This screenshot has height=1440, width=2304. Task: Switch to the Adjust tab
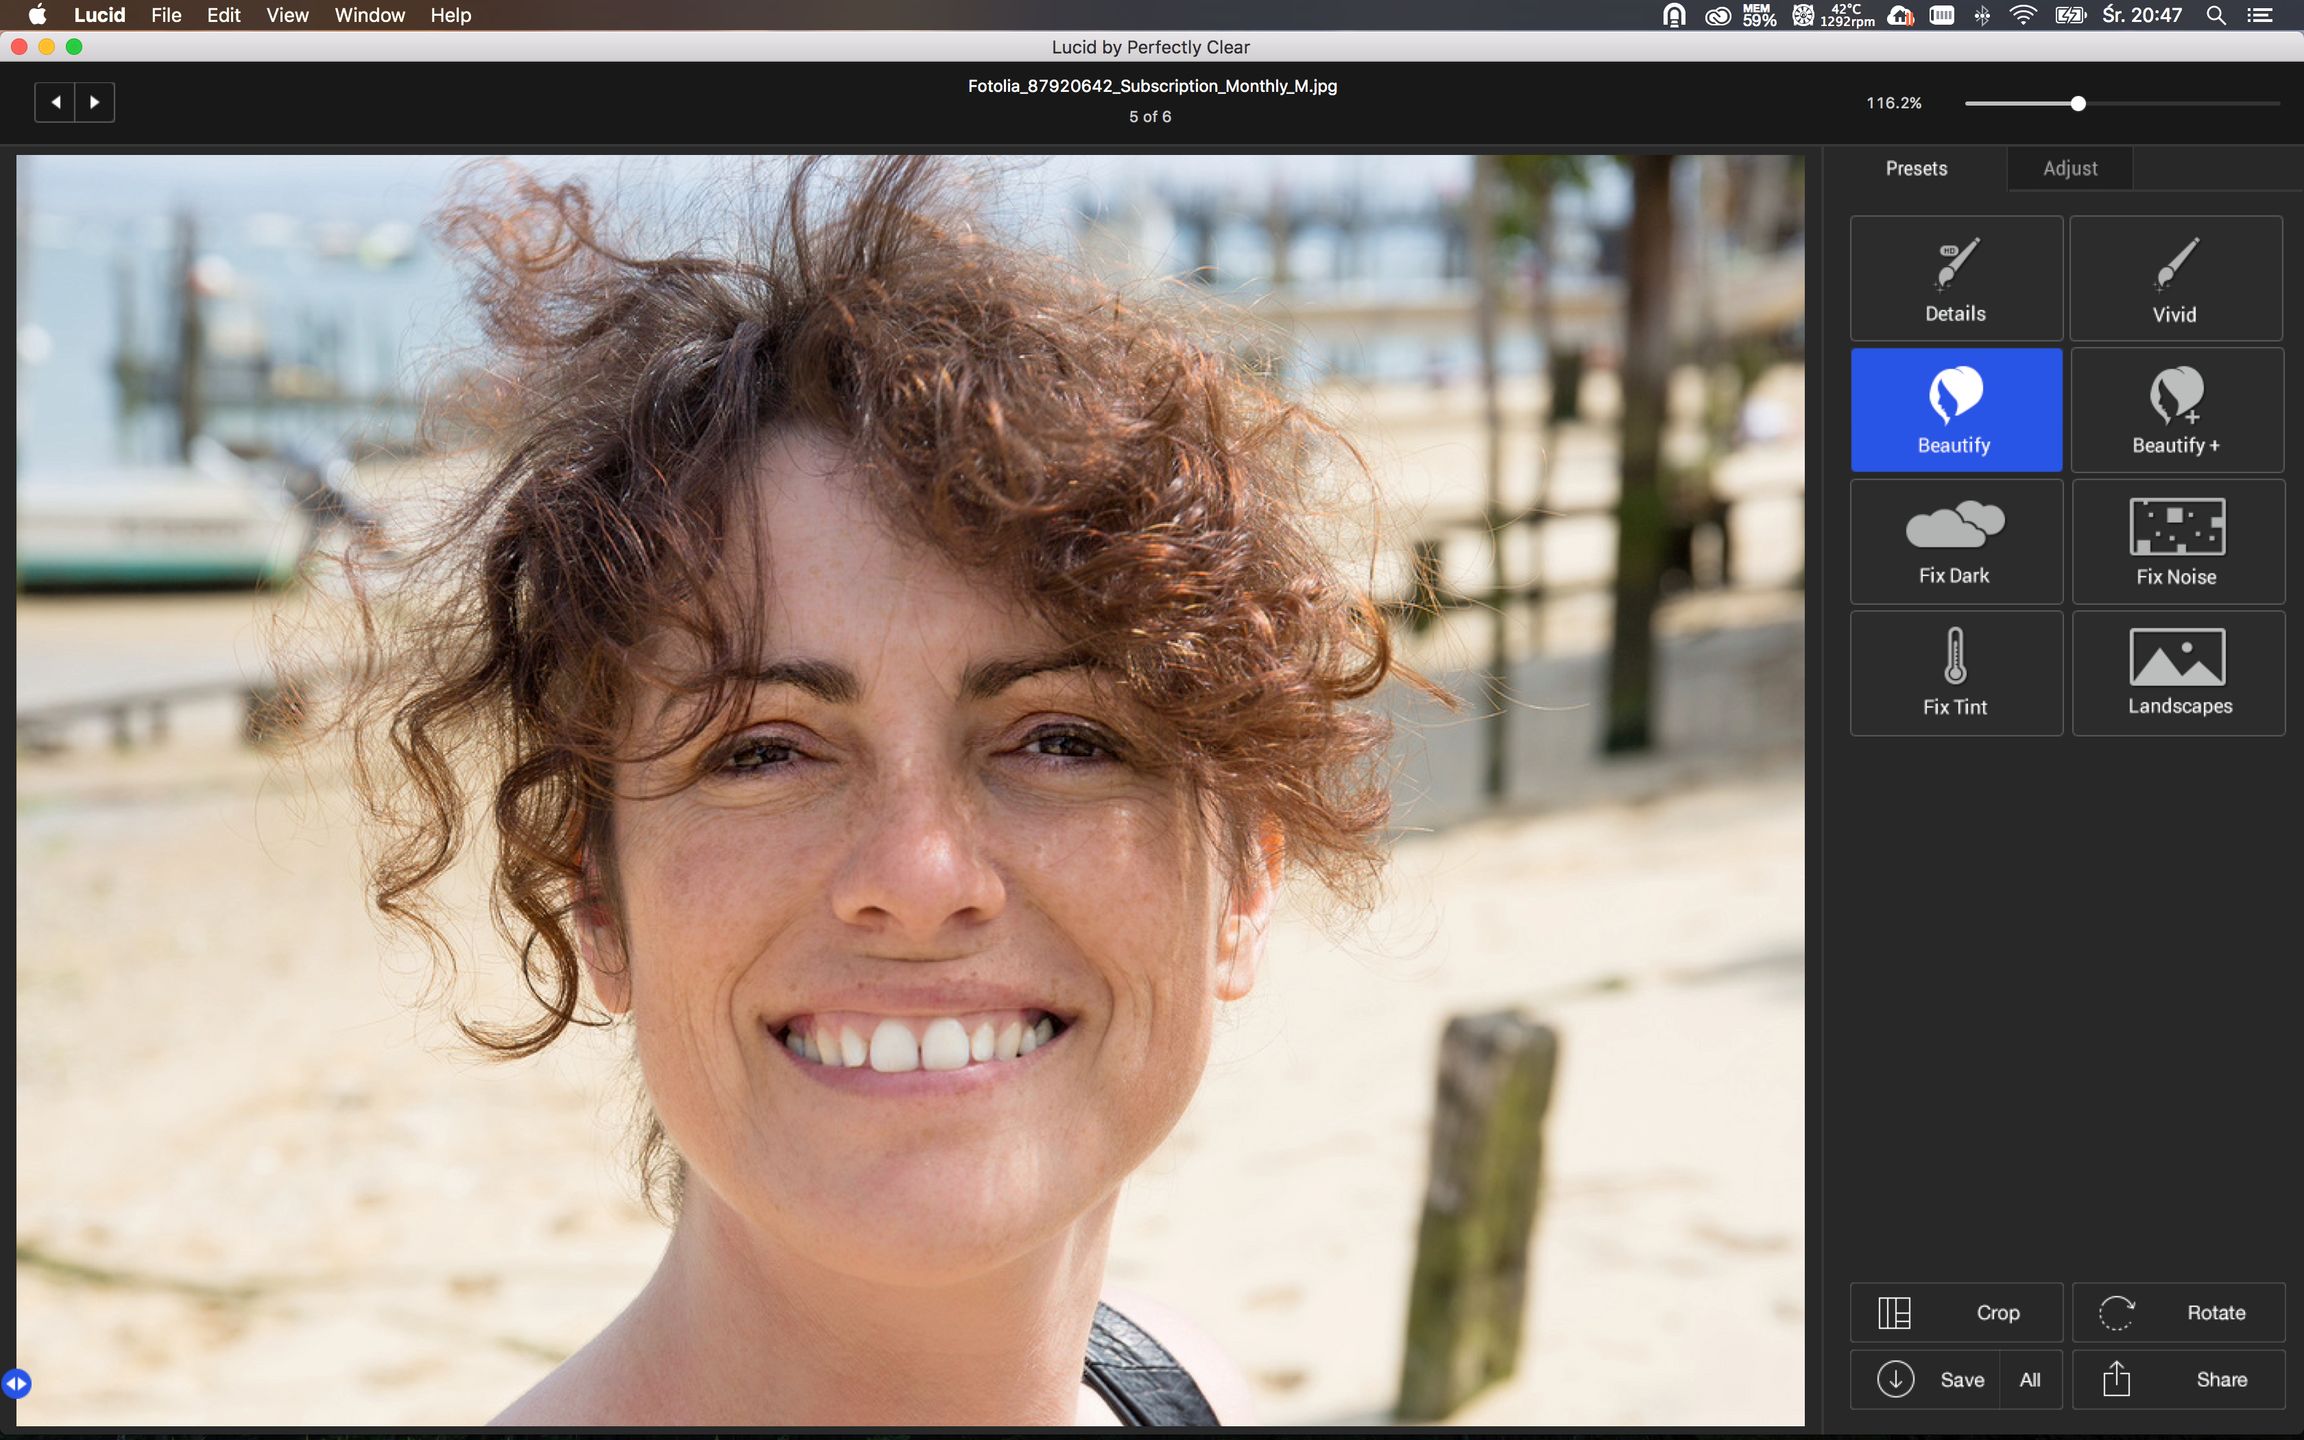click(2069, 168)
